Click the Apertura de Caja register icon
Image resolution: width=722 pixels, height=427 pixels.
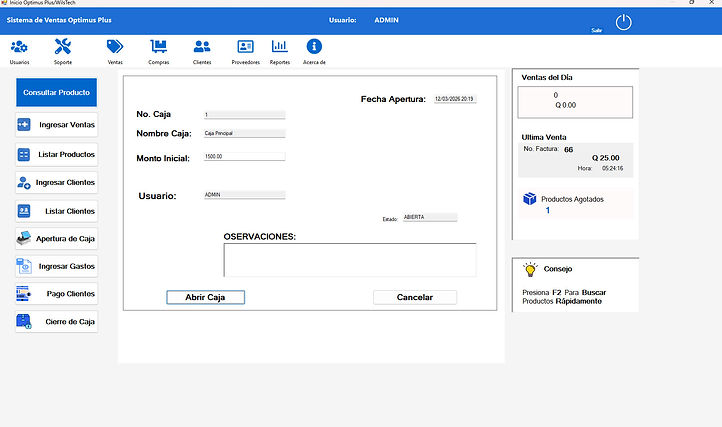(x=24, y=238)
